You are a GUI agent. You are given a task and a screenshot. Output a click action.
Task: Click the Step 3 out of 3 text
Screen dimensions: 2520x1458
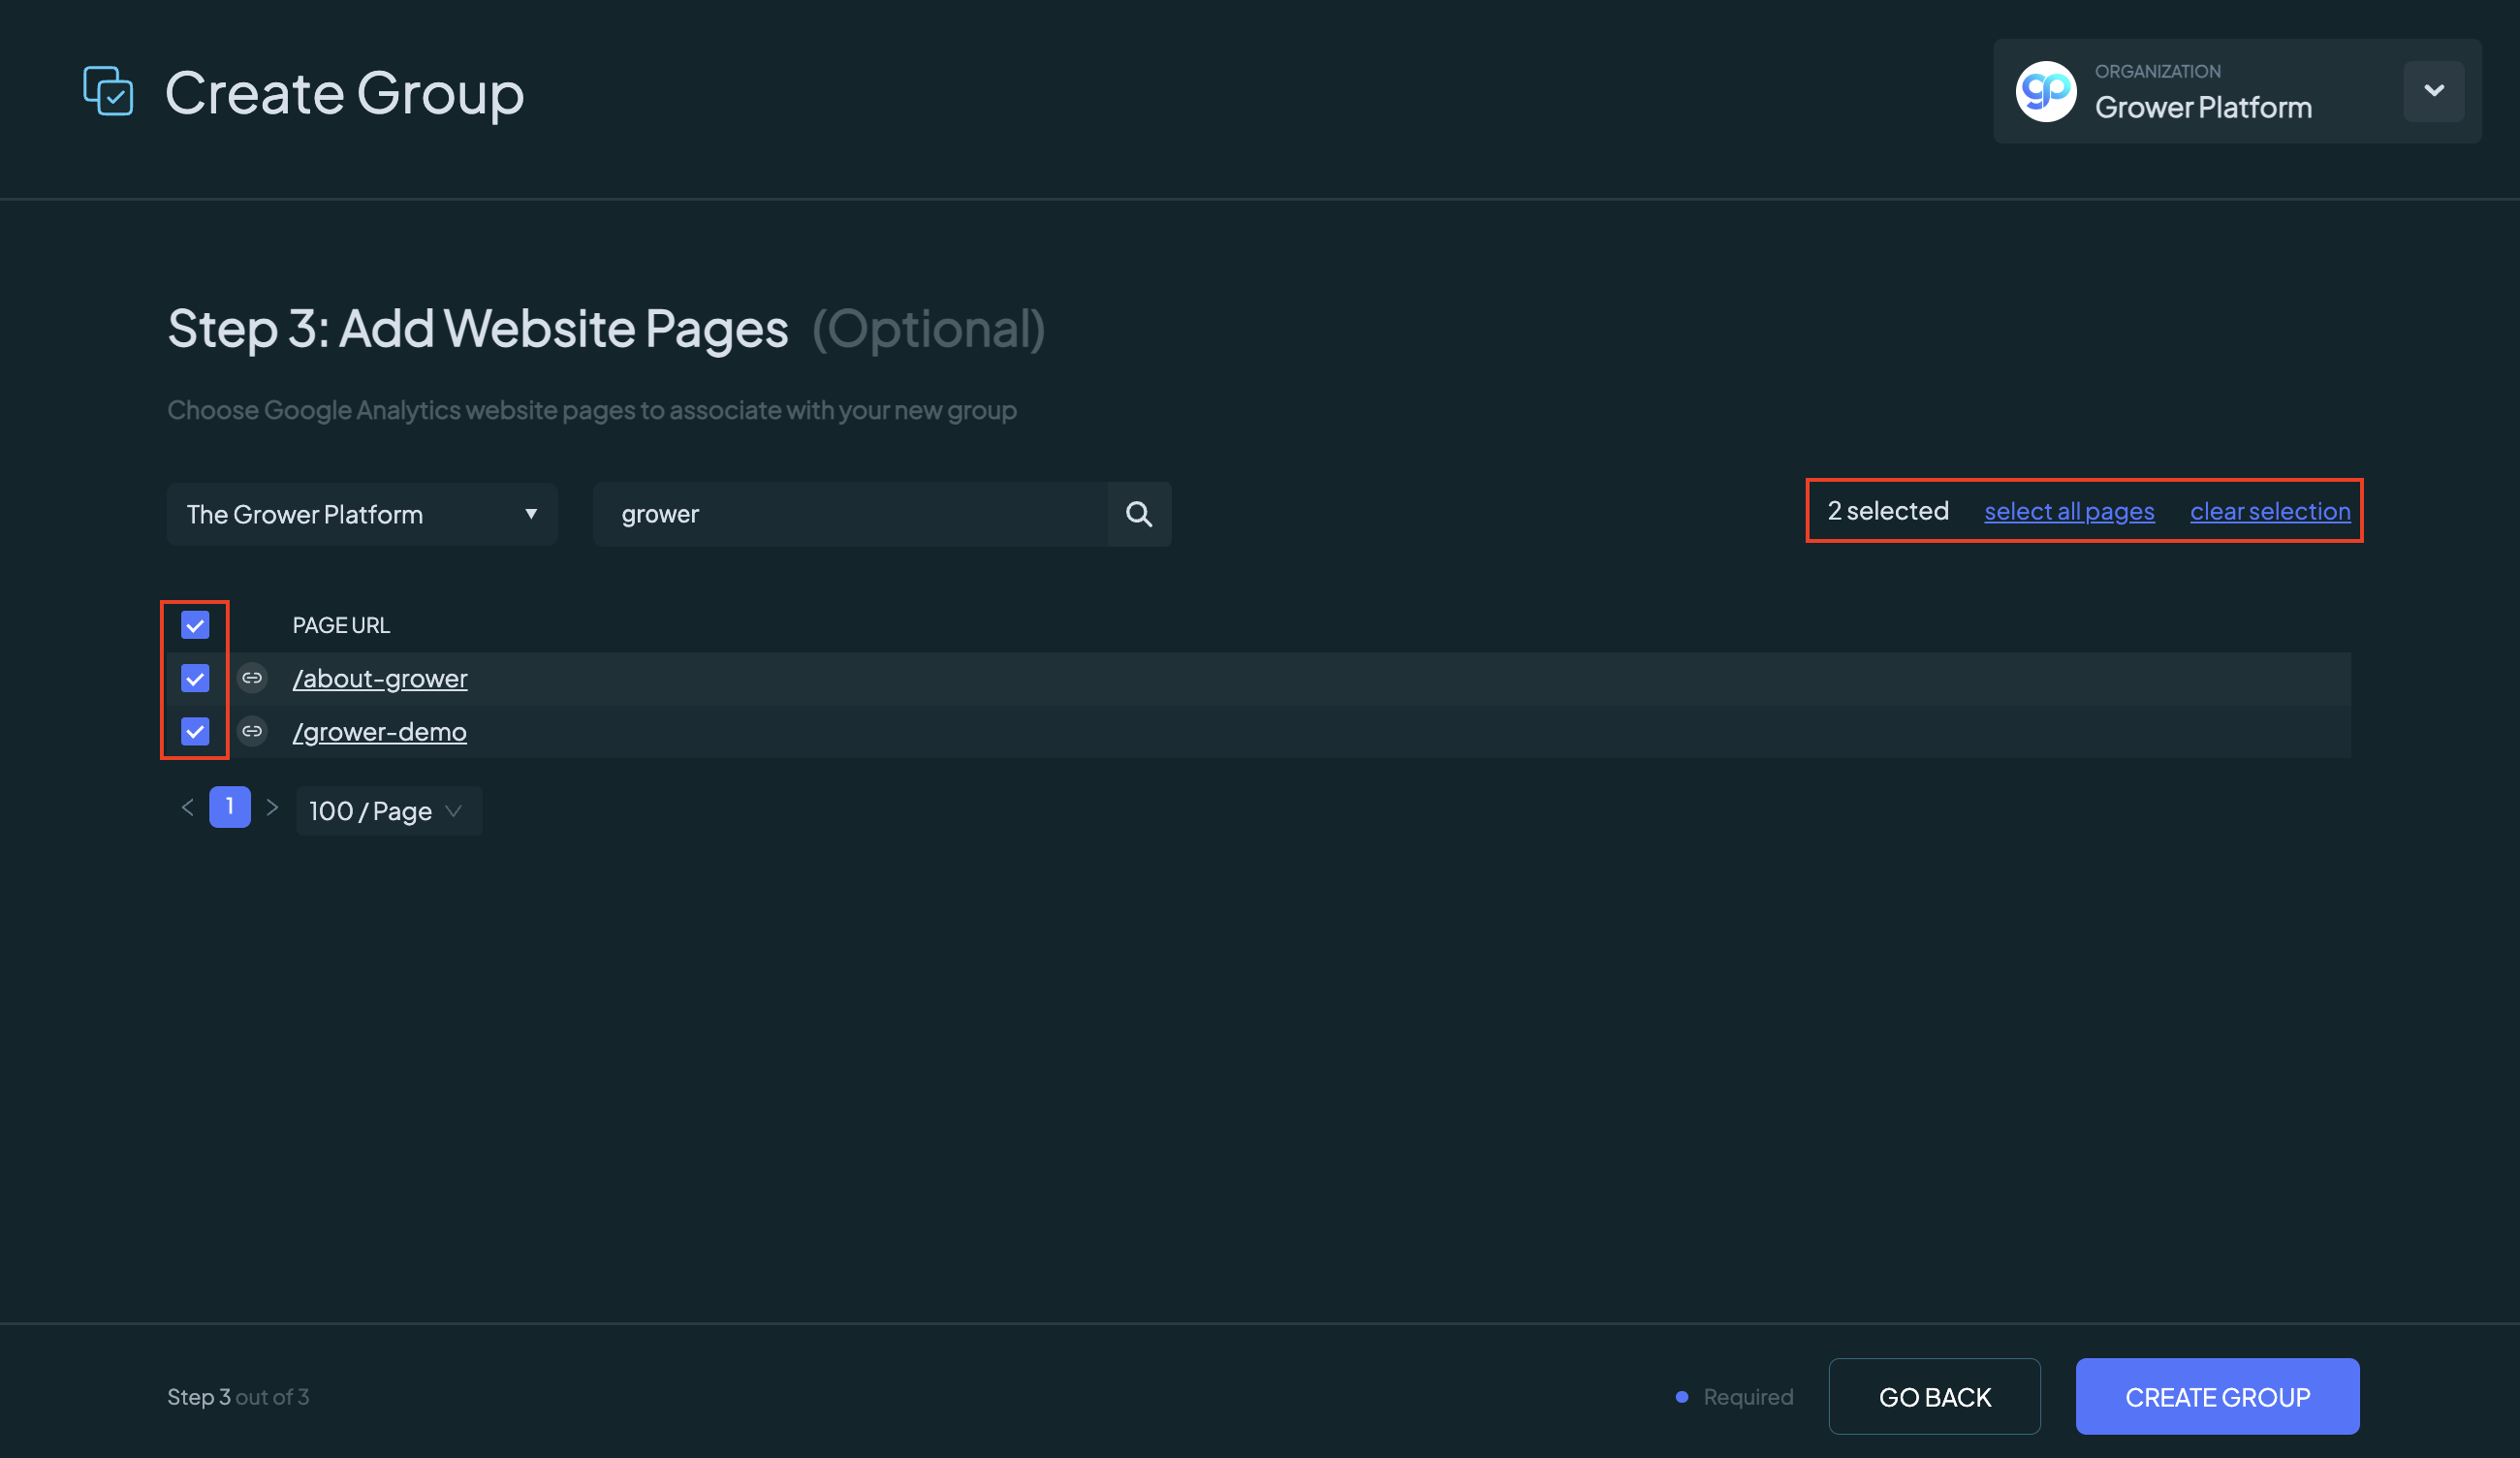coord(238,1396)
